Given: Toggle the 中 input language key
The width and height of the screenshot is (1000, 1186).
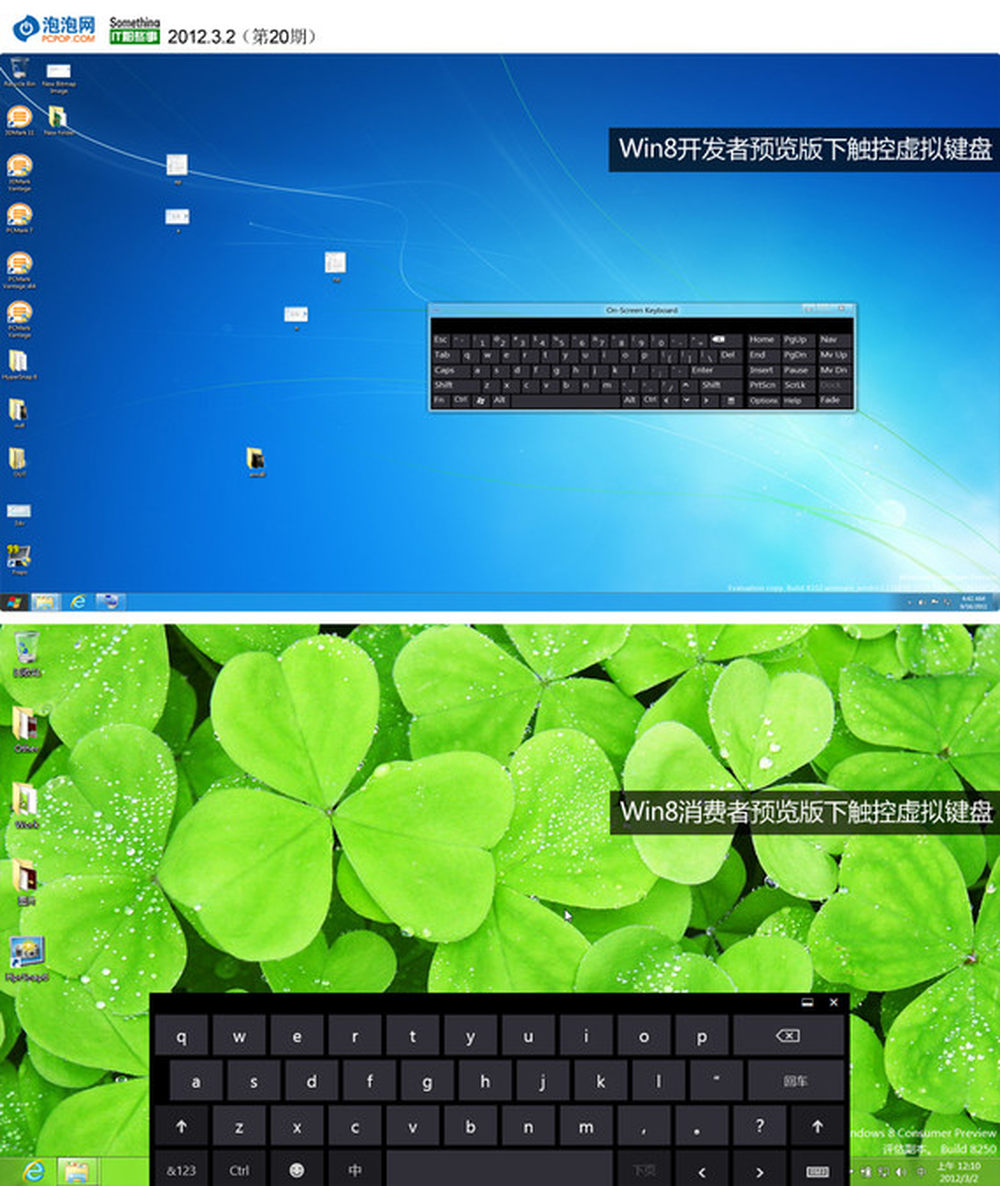Looking at the screenshot, I should point(355,1170).
